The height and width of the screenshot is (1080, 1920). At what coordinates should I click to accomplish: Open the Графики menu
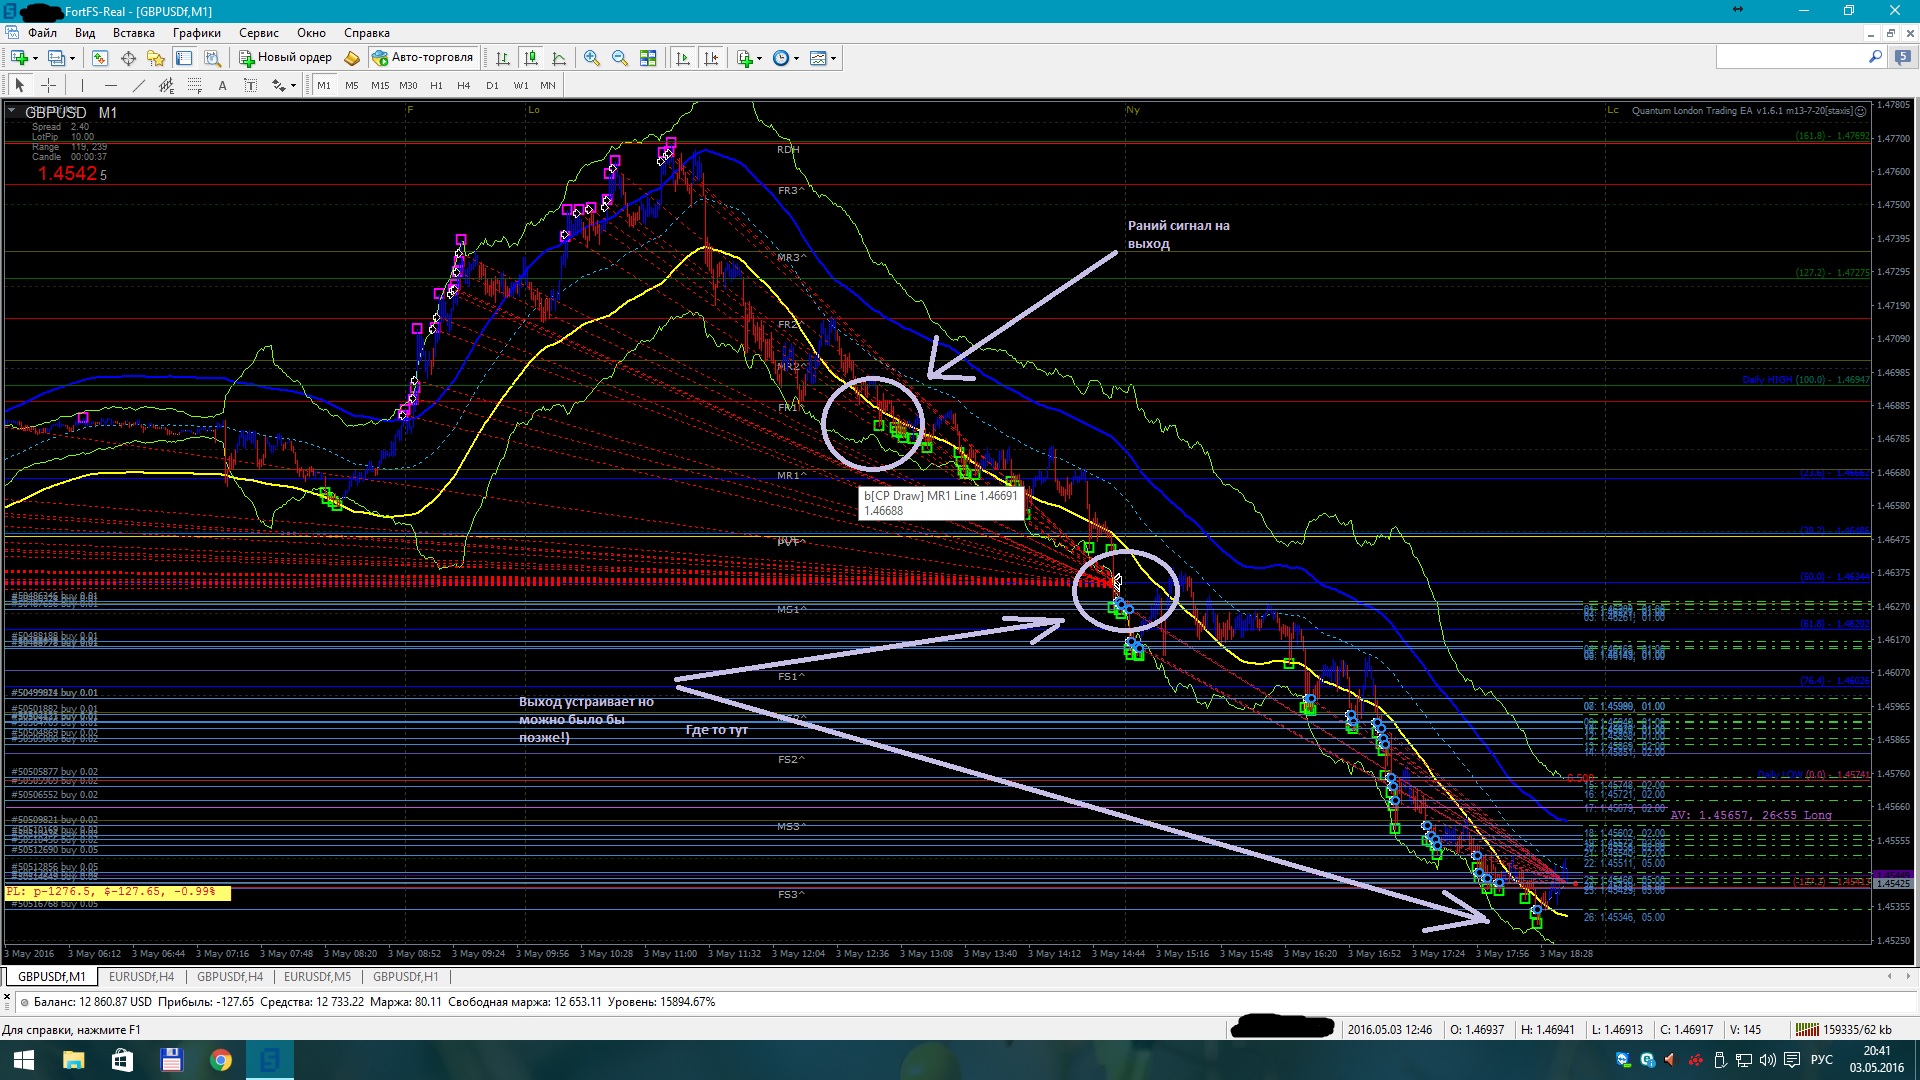197,33
